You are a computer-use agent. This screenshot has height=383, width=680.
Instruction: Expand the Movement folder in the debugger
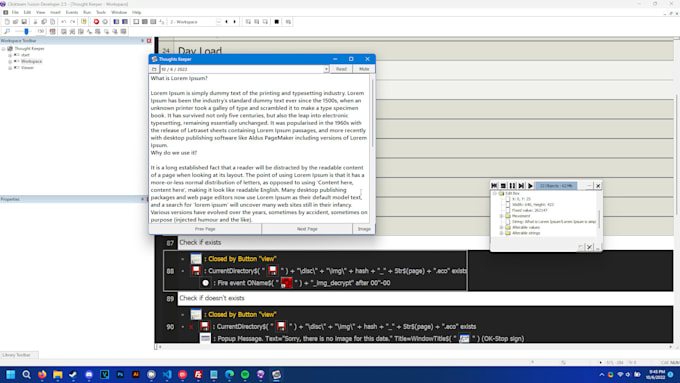[501, 216]
